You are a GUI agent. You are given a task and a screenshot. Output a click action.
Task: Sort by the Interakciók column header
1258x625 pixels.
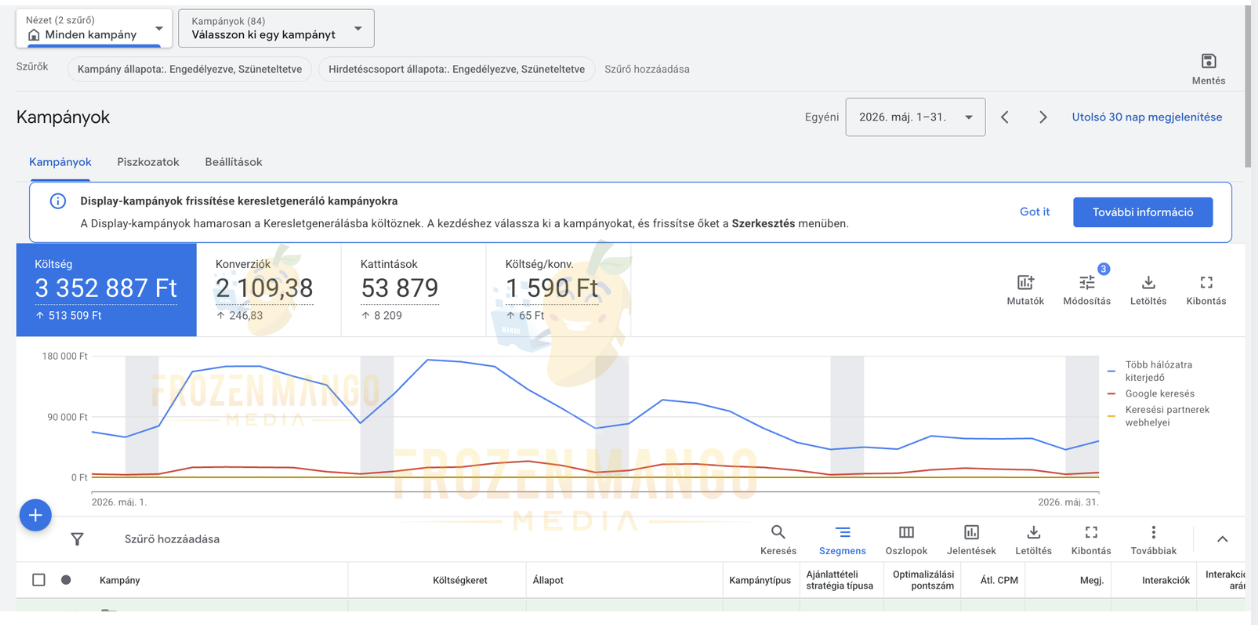click(1166, 580)
